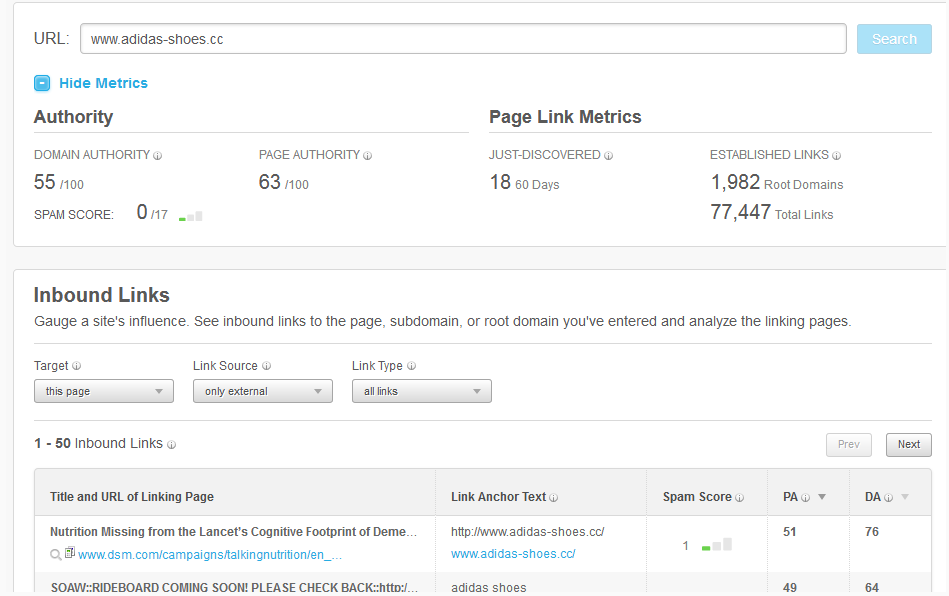The height and width of the screenshot is (596, 949).
Task: Click PA value 51
Action: 790,532
